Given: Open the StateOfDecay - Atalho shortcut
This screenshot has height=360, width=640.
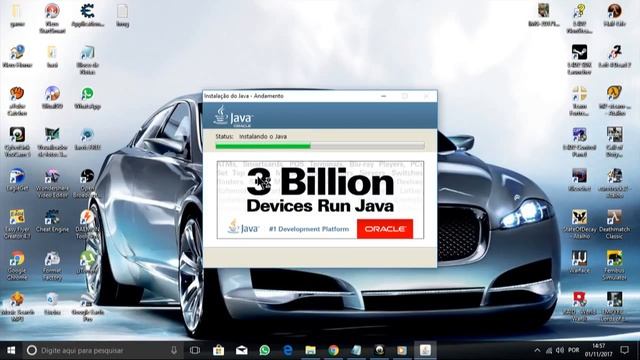Looking at the screenshot, I should (580, 224).
